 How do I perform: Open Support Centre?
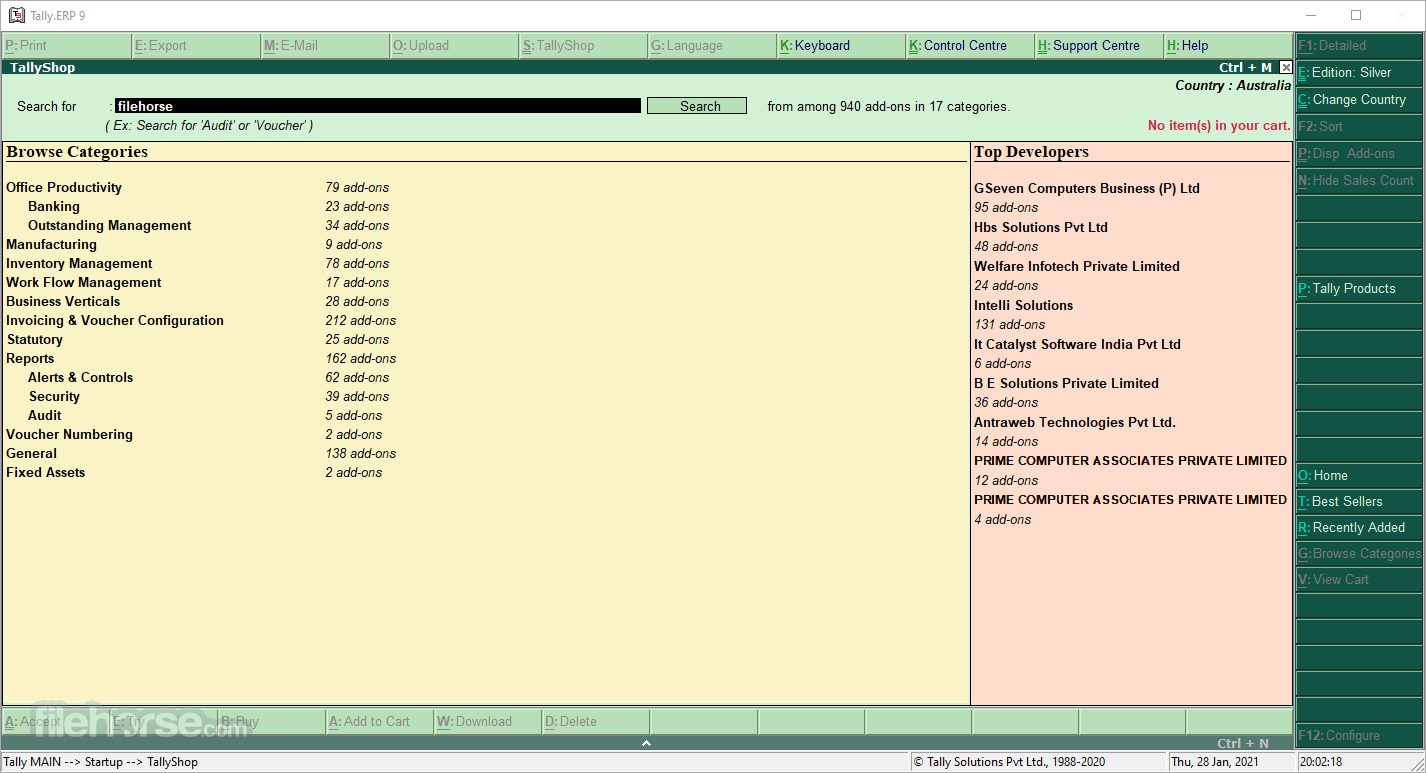point(1098,46)
